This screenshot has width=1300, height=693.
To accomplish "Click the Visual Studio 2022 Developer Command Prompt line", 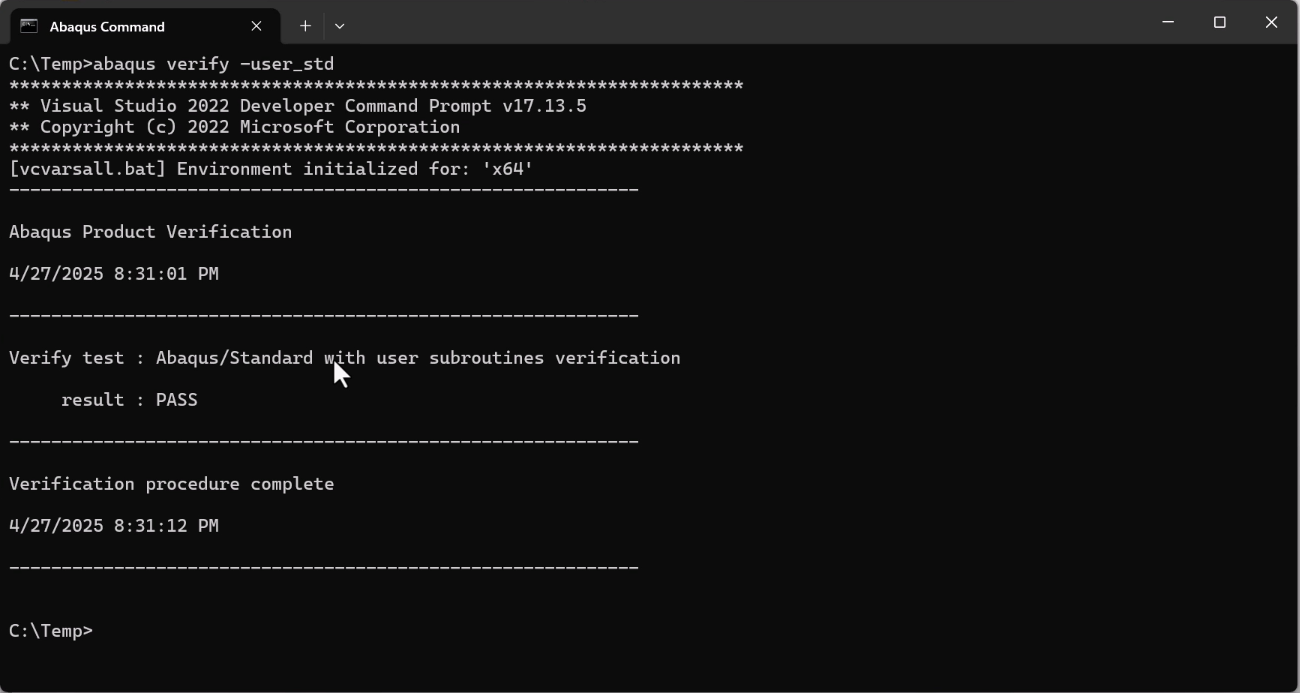I will 297,106.
